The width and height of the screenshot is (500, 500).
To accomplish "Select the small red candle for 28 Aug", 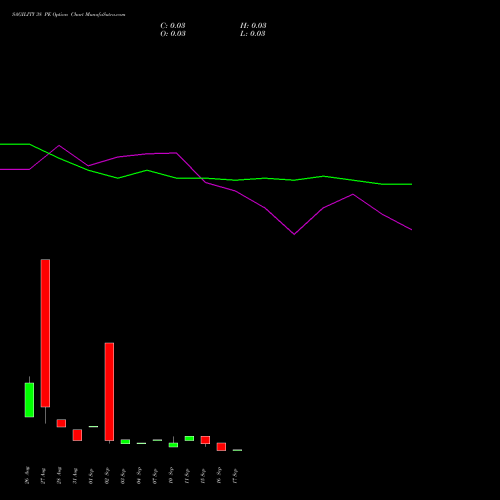I will (x=61, y=423).
